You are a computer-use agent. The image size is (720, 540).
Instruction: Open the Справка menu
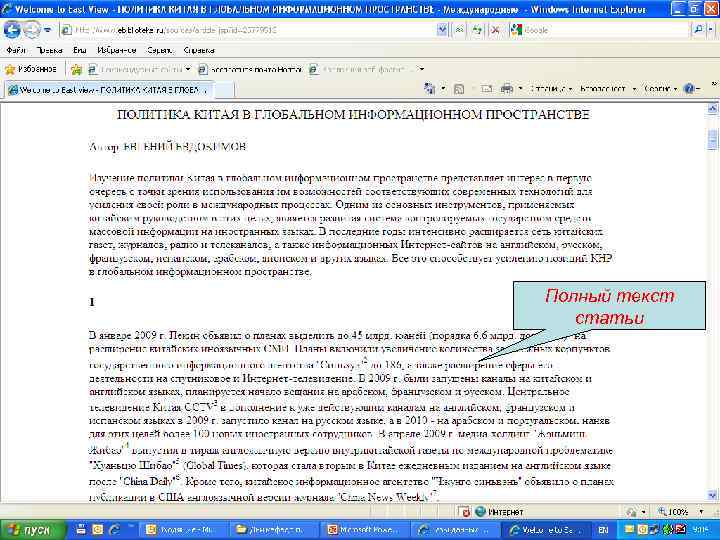[199, 50]
